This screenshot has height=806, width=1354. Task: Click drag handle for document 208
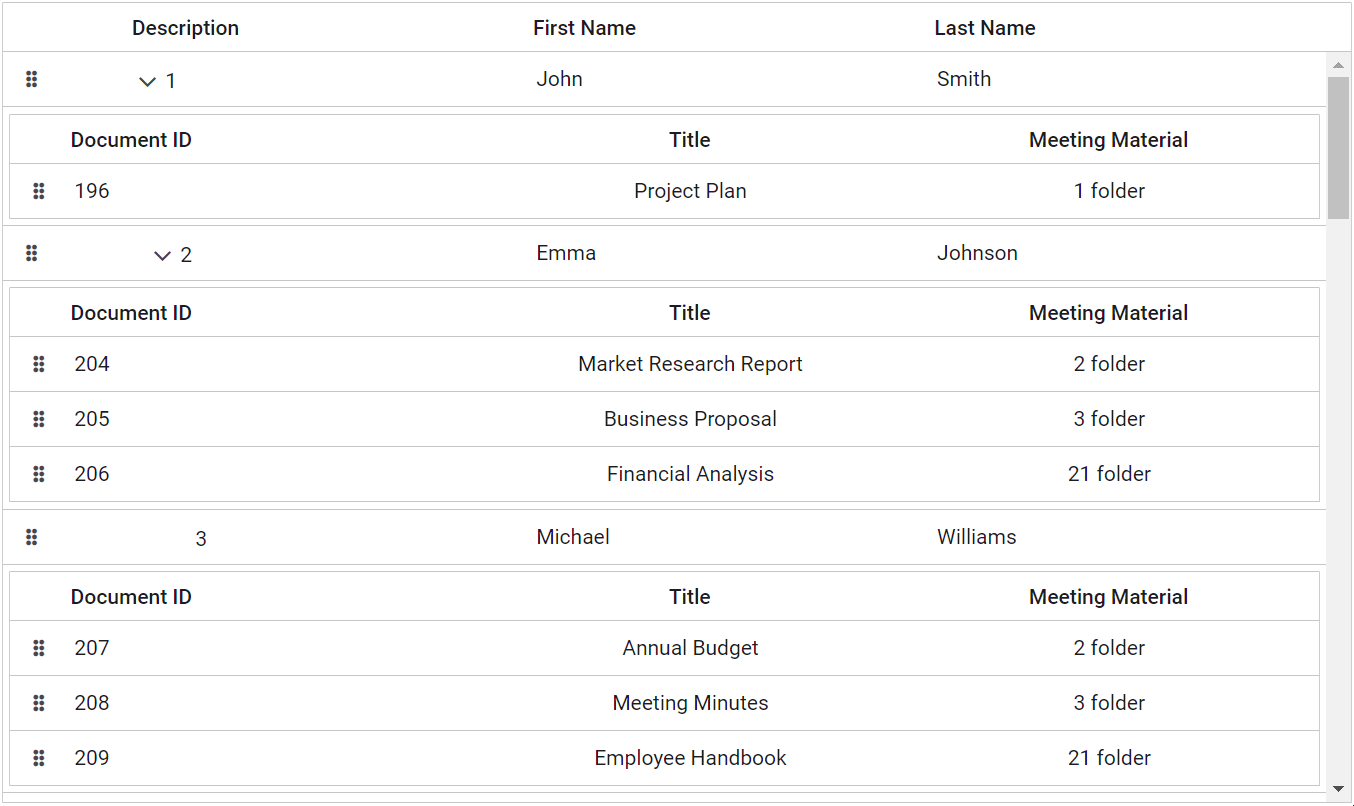(x=39, y=703)
